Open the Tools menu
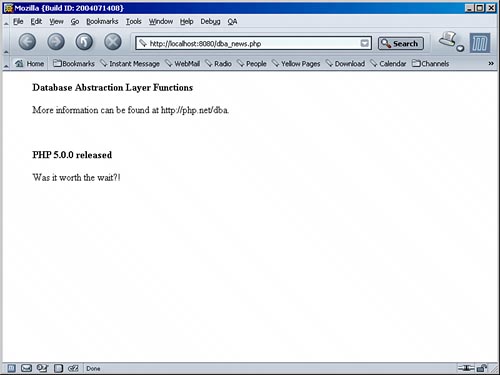Screen dimensions: 500x375 (x=133, y=22)
